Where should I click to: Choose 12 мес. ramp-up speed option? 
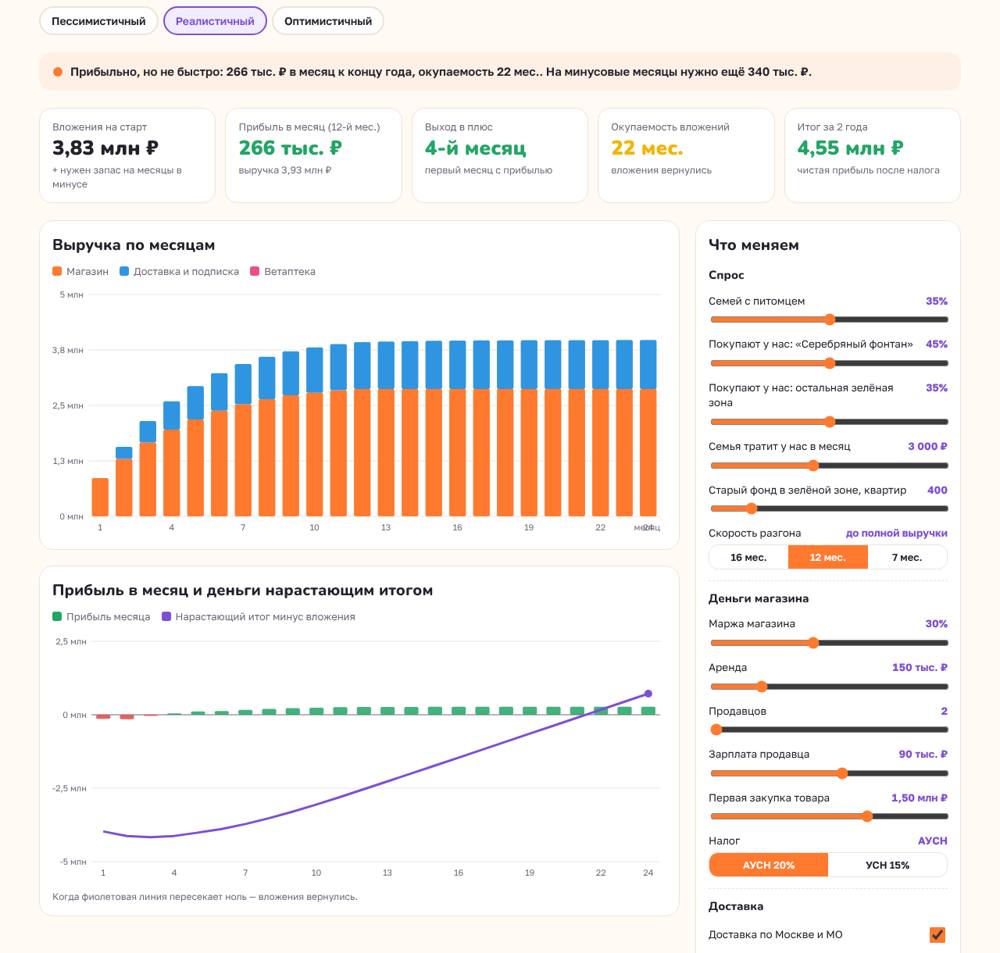828,557
